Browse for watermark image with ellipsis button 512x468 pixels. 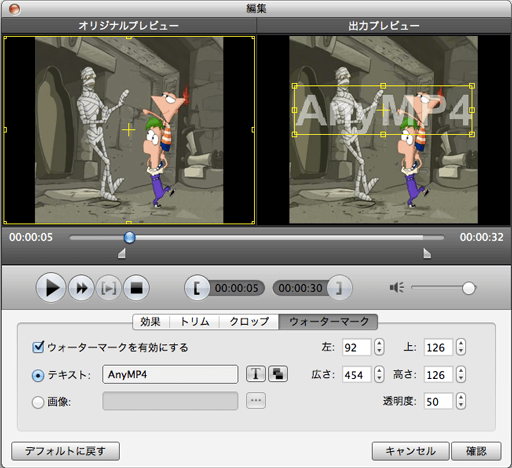(256, 400)
